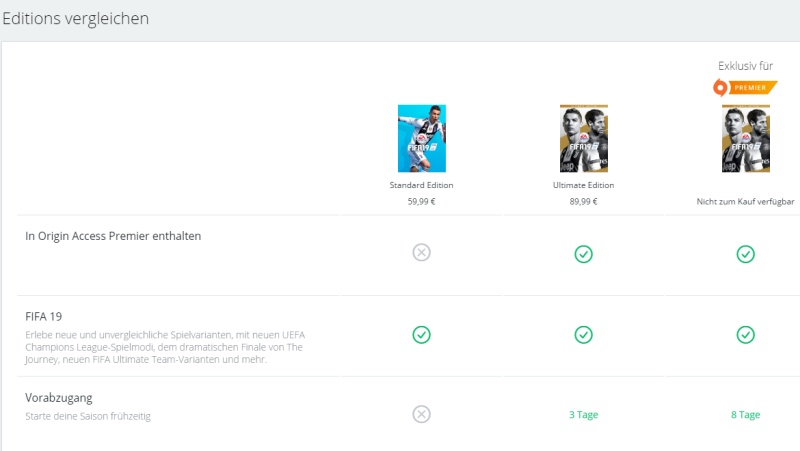Open the Standard Edition cover image
Viewport: 800px width, 451px height.
421,138
